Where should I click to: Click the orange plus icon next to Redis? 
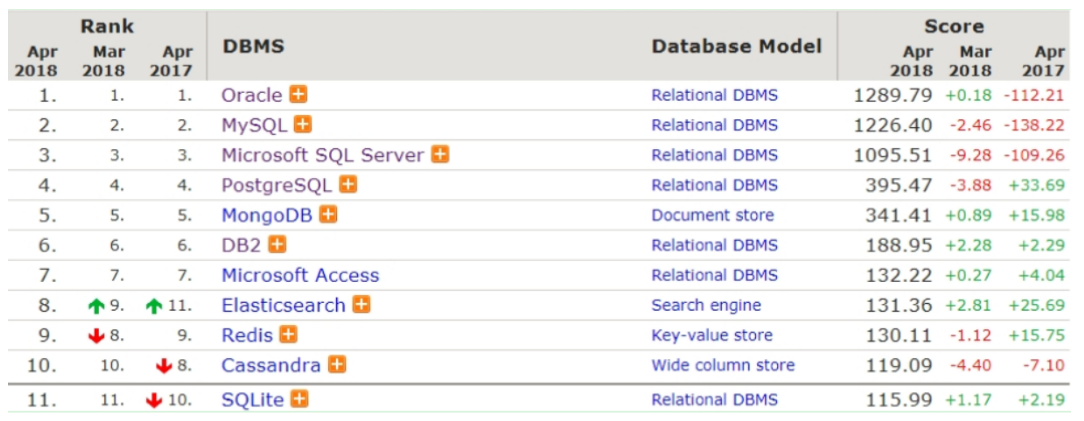point(288,335)
